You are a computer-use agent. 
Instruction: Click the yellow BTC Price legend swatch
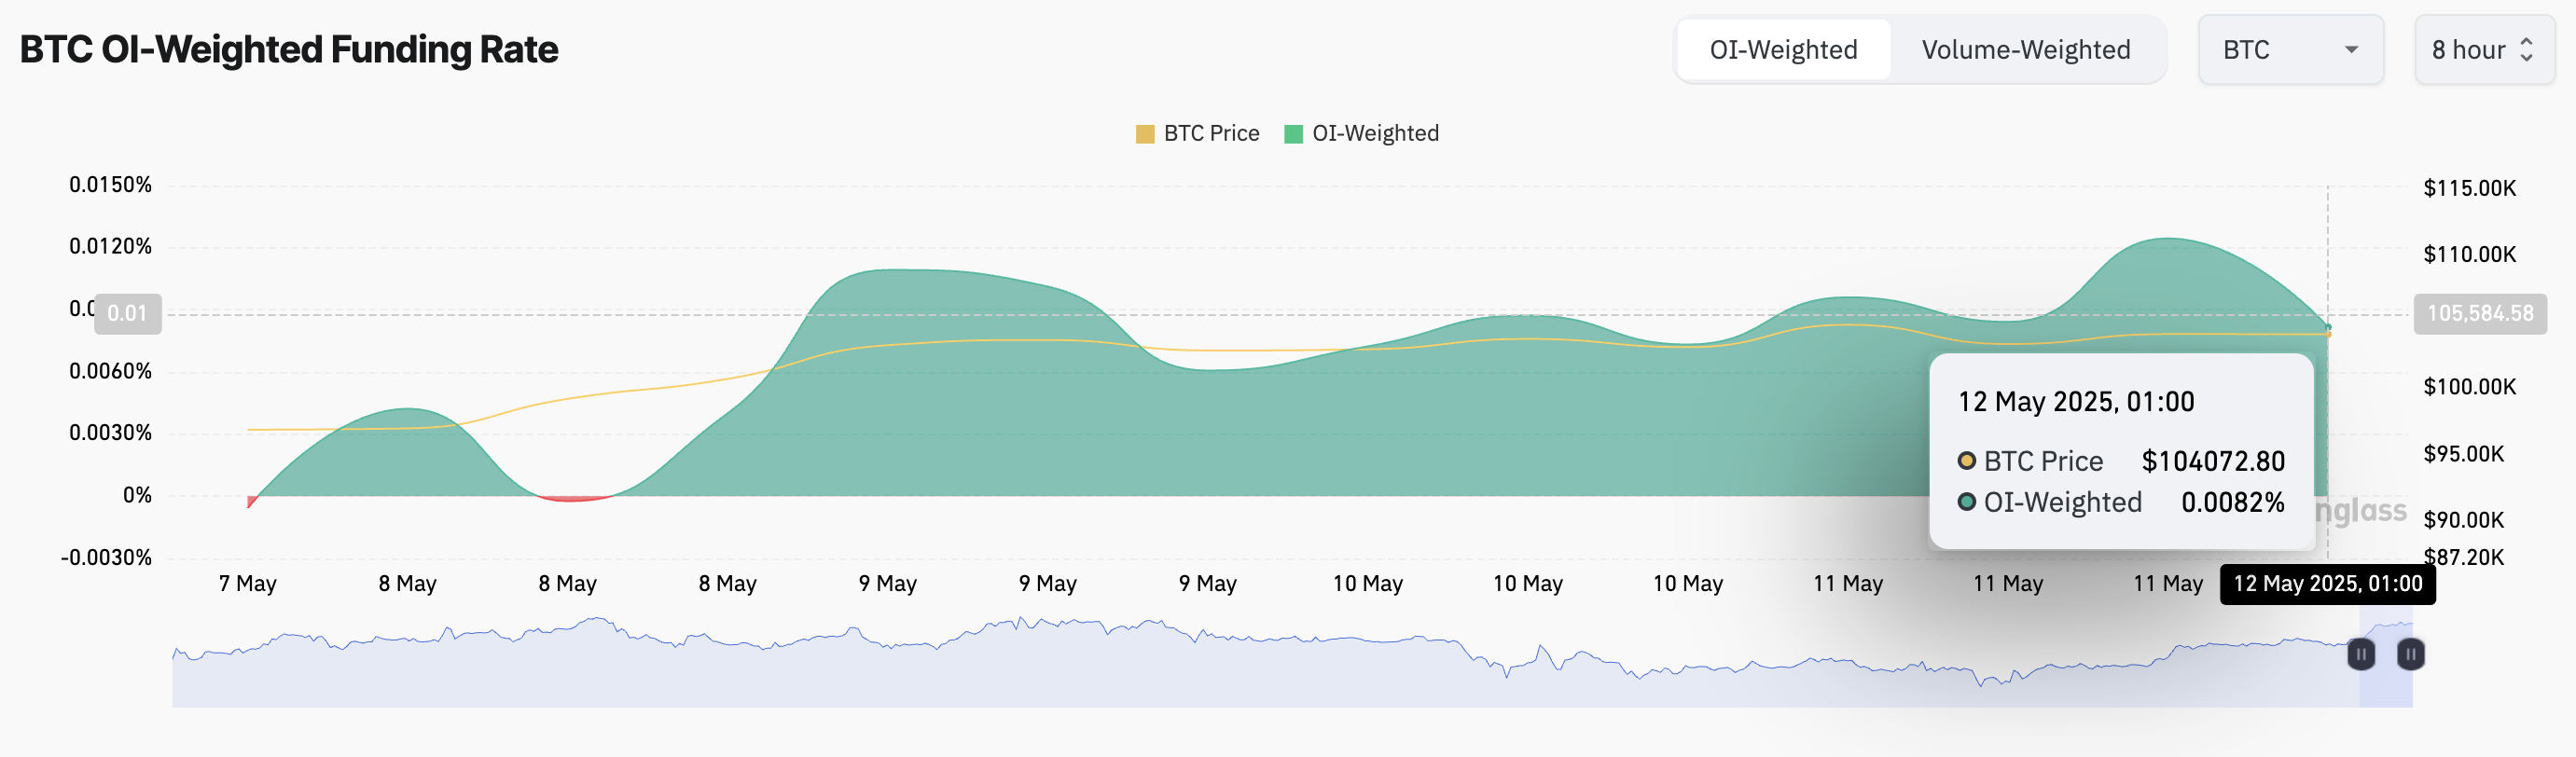[x=1145, y=134]
